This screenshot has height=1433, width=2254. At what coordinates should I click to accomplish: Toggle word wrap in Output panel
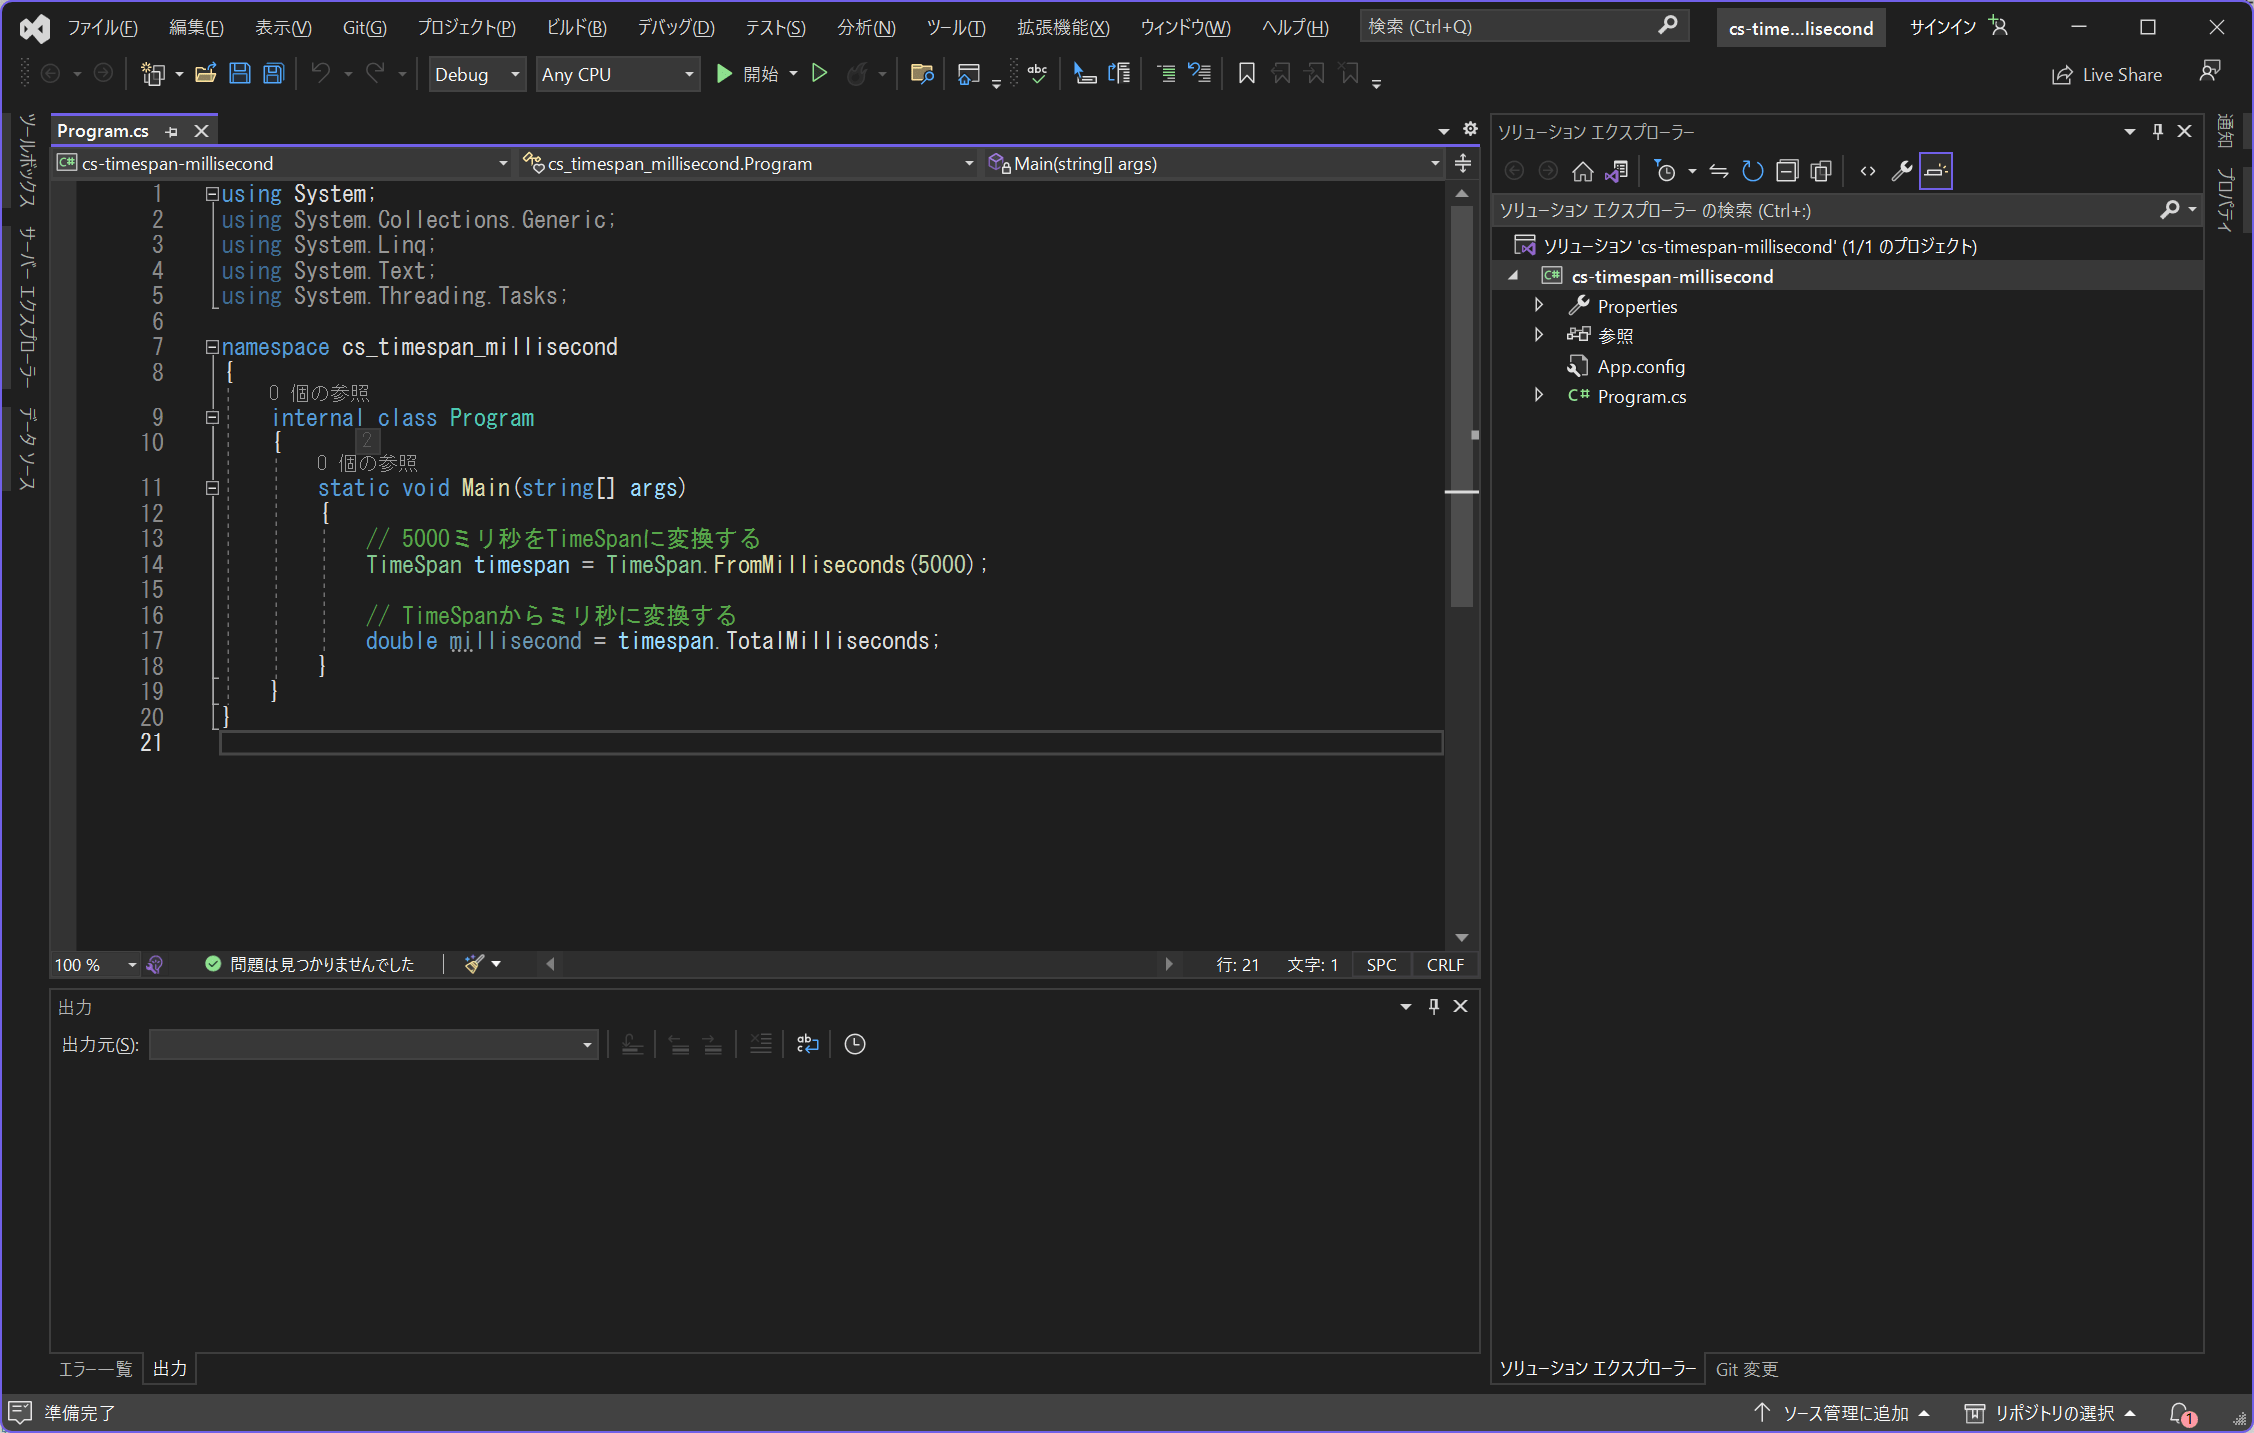tap(807, 1044)
